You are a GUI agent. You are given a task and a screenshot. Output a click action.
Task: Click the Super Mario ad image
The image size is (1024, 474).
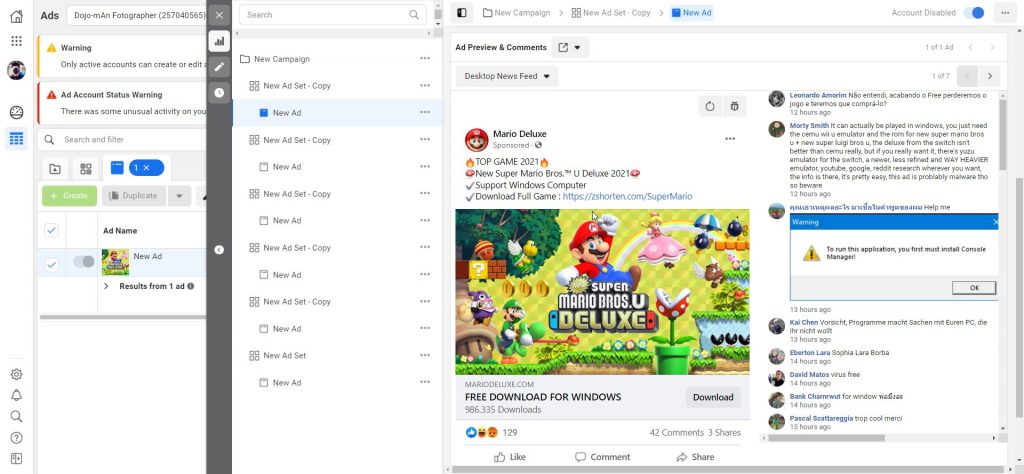coord(602,291)
